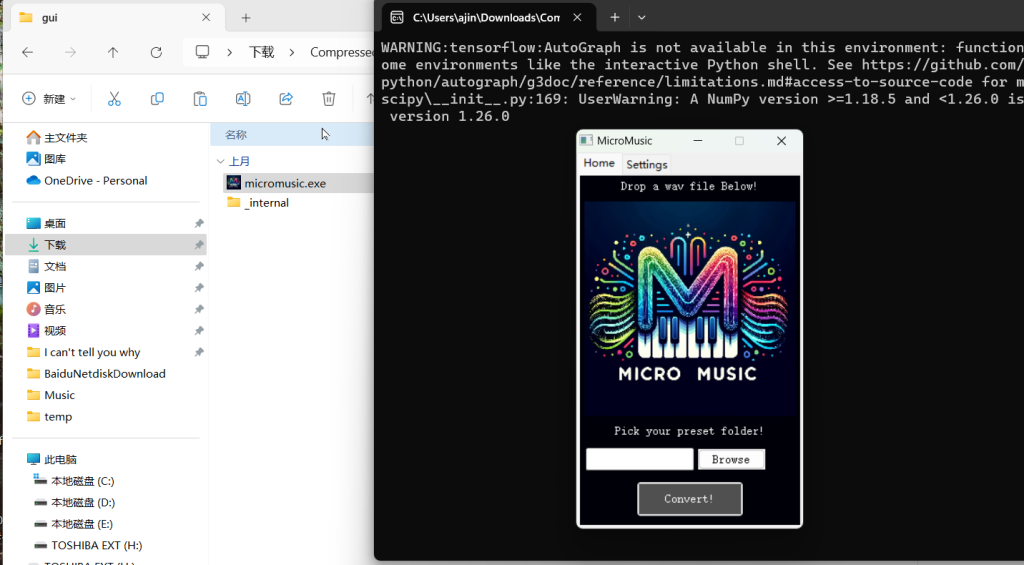Viewport: 1024px width, 565px height.
Task: Go forward in File Explorer
Action: (71, 52)
